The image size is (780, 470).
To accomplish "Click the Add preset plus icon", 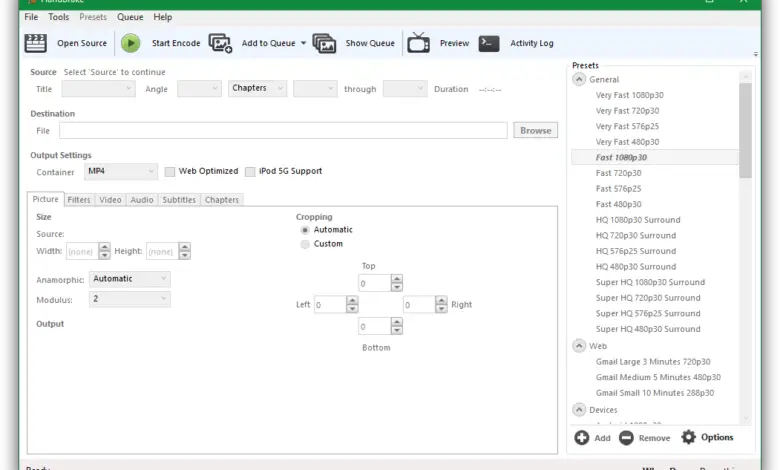I will pyautogui.click(x=582, y=438).
